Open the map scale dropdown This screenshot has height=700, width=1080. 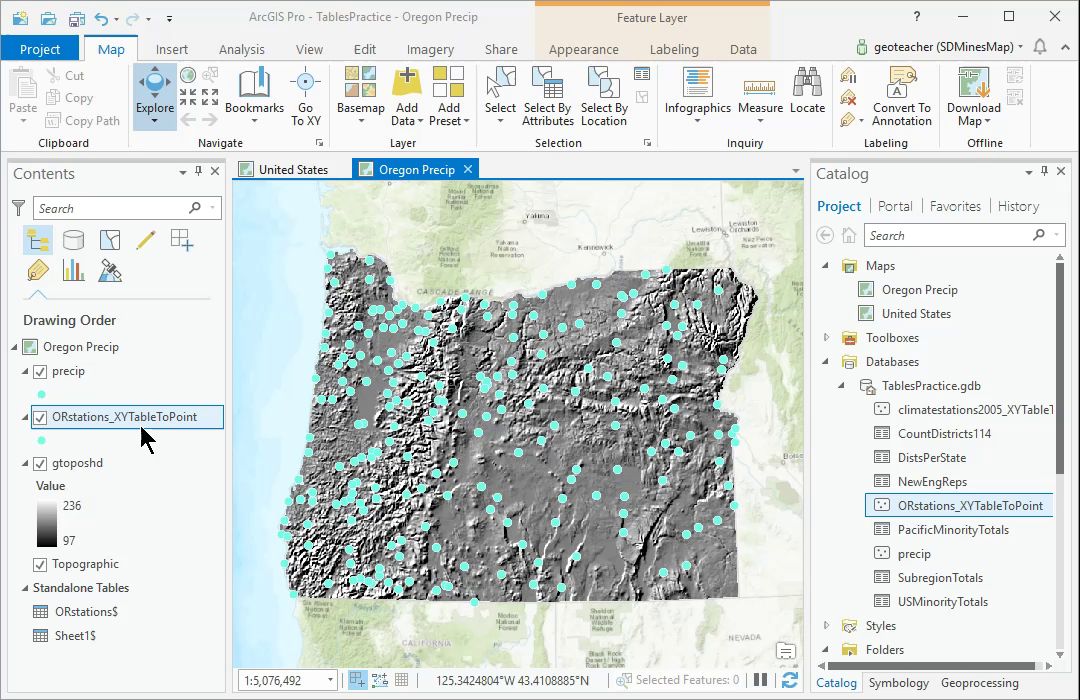click(330, 681)
